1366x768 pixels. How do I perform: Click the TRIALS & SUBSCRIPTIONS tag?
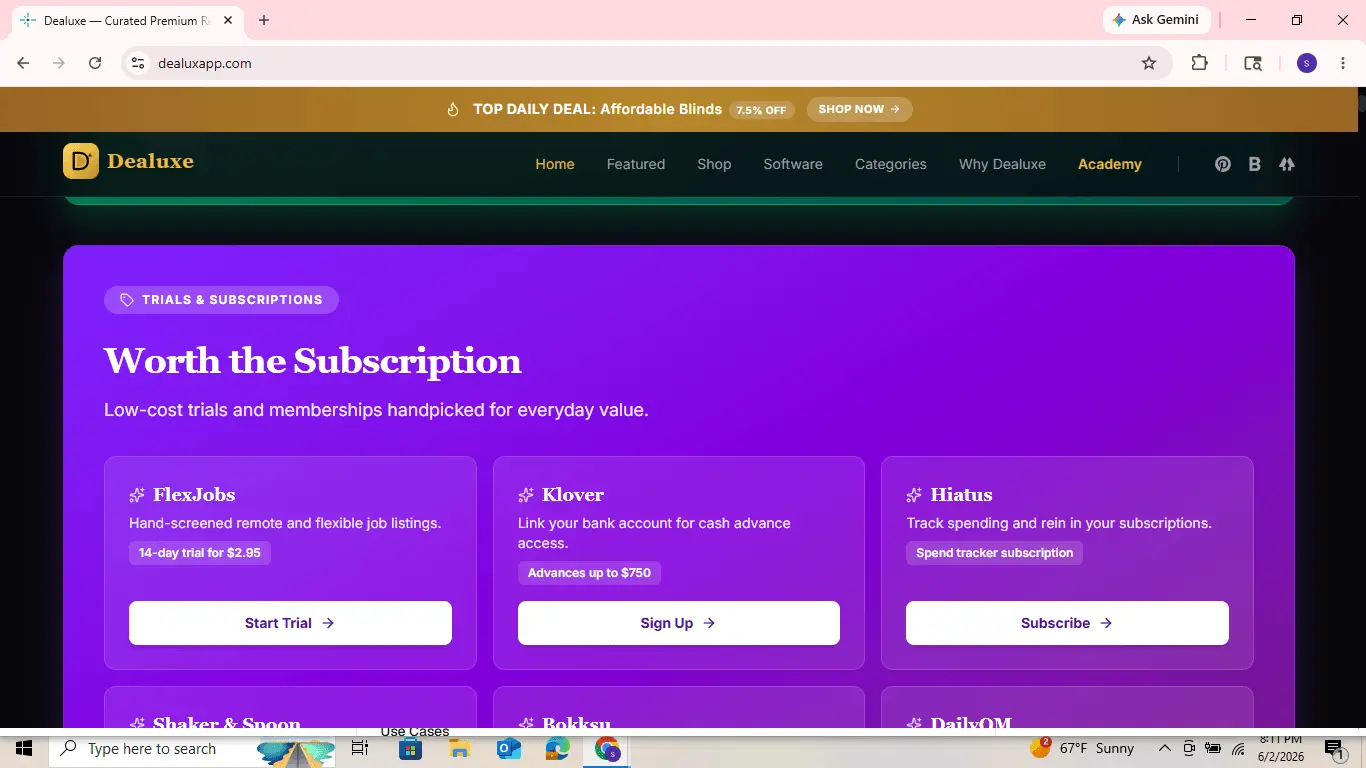[x=221, y=300]
